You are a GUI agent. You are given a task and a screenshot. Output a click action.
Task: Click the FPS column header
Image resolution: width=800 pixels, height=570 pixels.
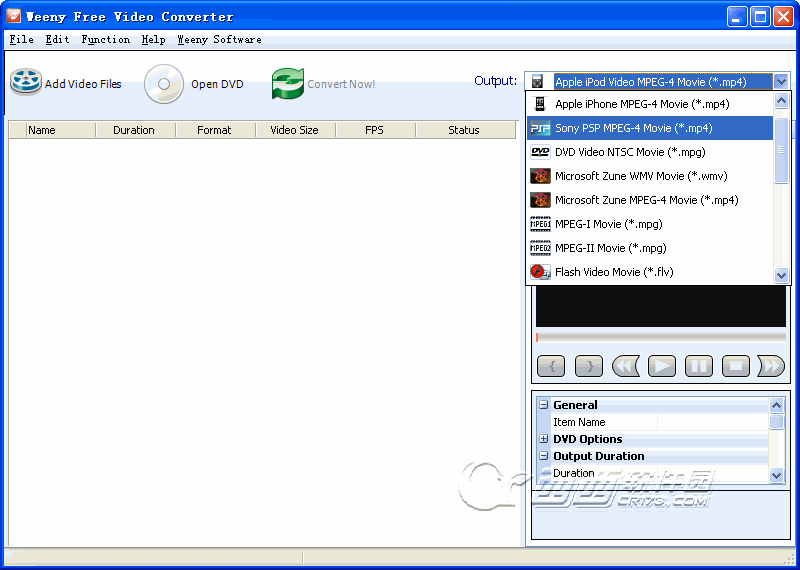pyautogui.click(x=376, y=130)
